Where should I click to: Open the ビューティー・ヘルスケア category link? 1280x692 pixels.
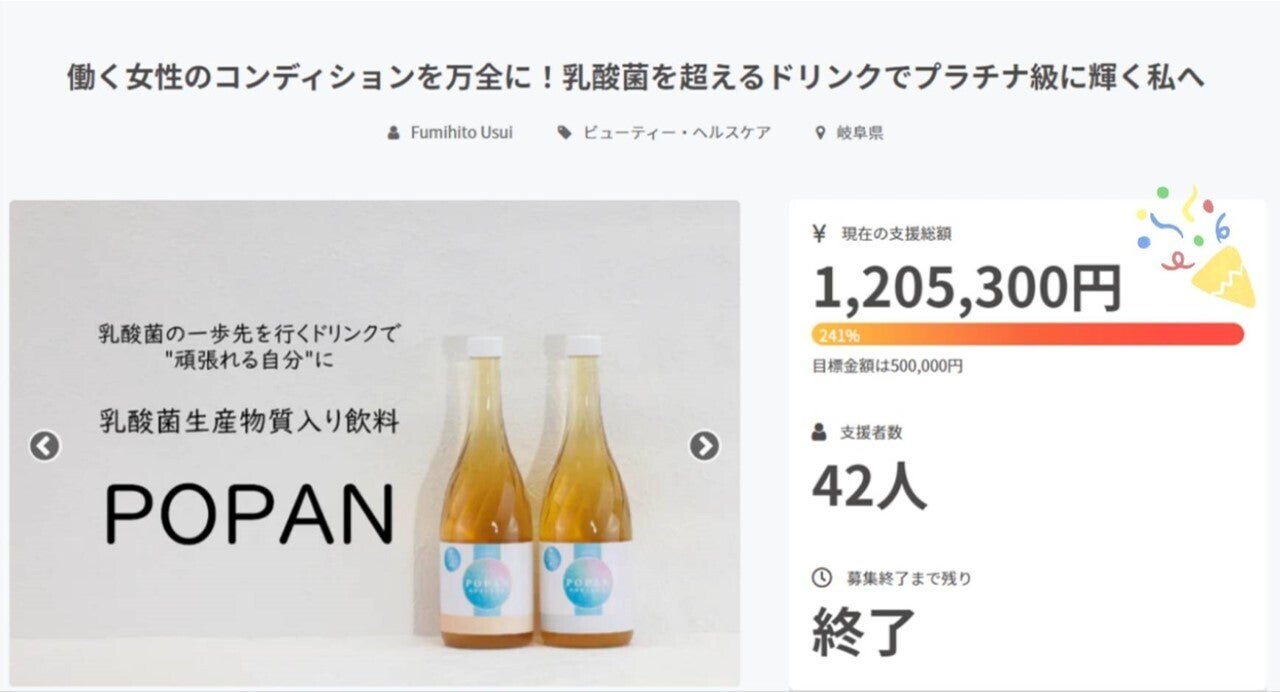677,133
